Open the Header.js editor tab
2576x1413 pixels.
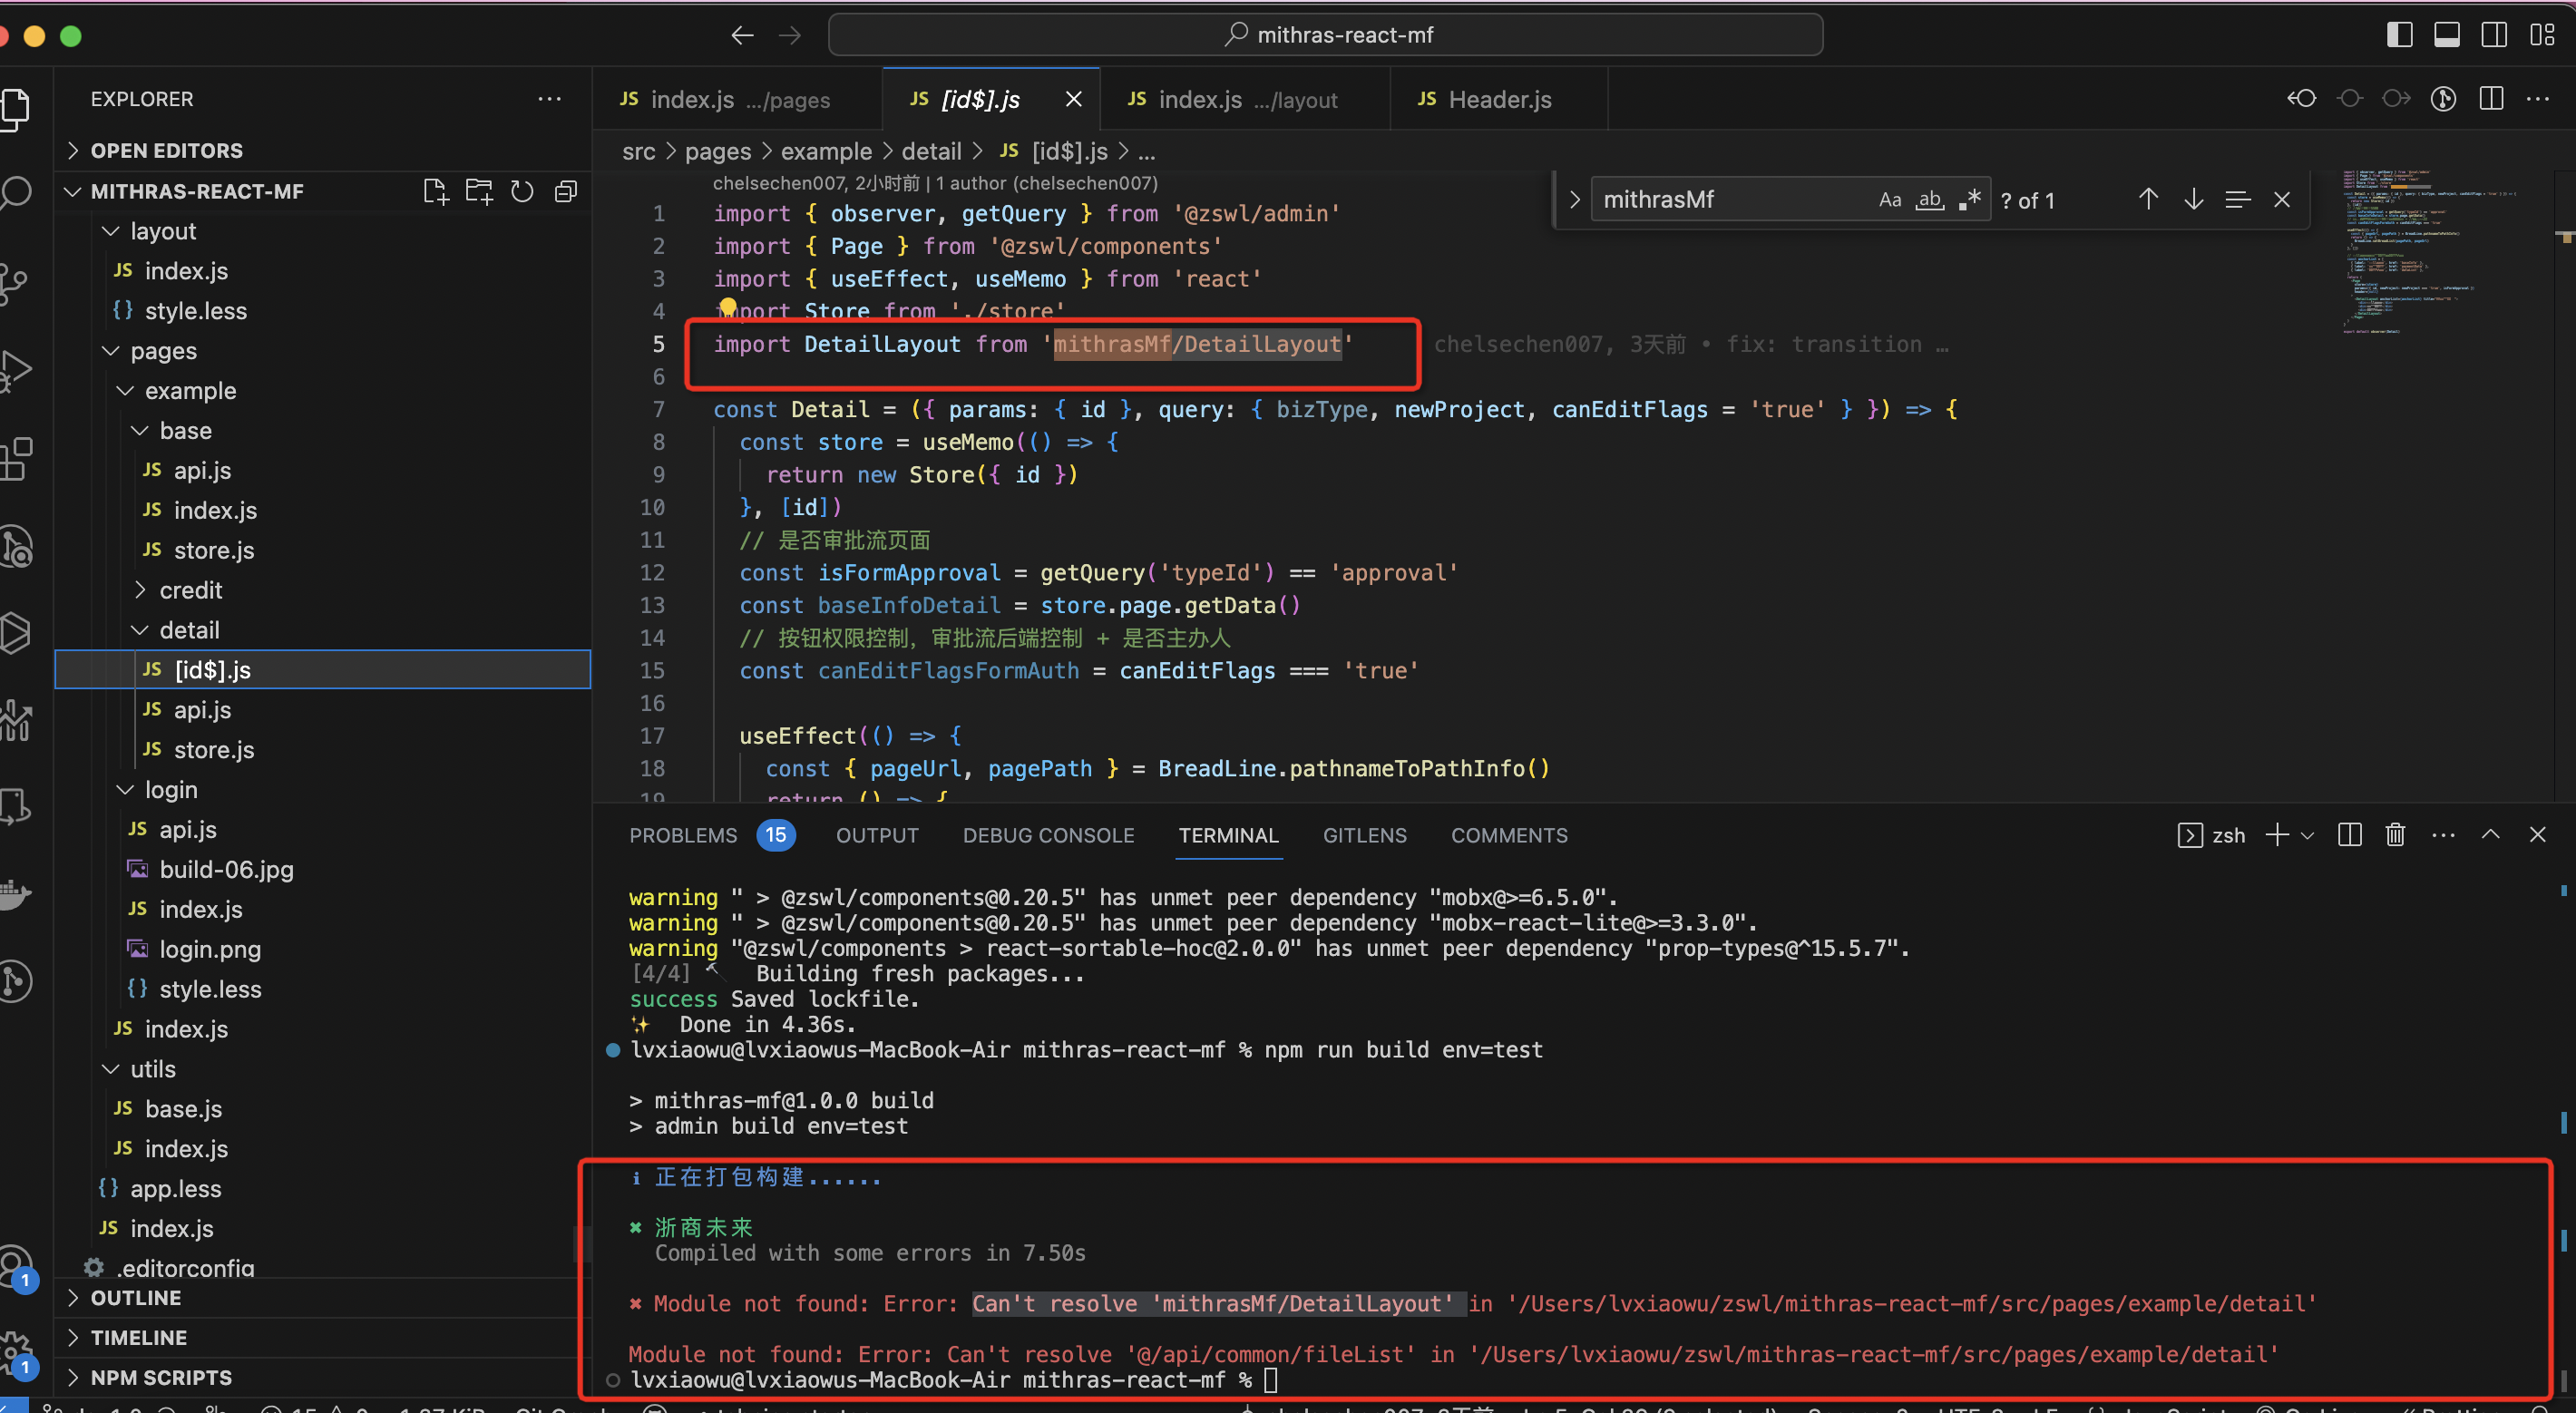[x=1499, y=99]
